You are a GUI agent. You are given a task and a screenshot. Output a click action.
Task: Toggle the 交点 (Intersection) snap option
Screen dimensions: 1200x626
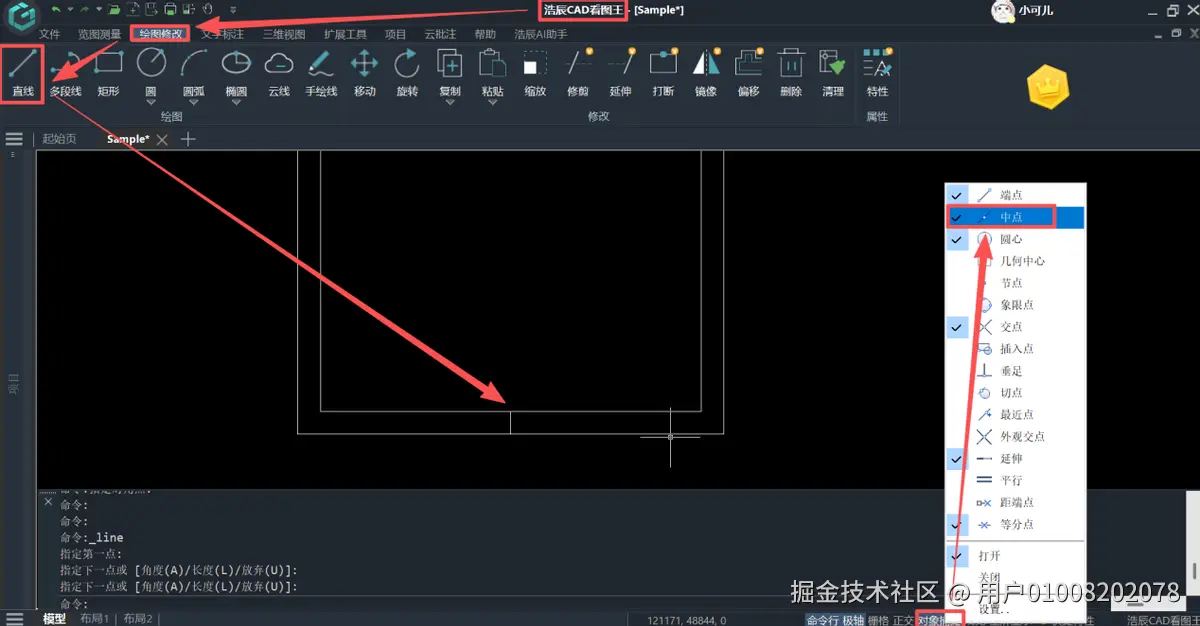tap(1015, 327)
